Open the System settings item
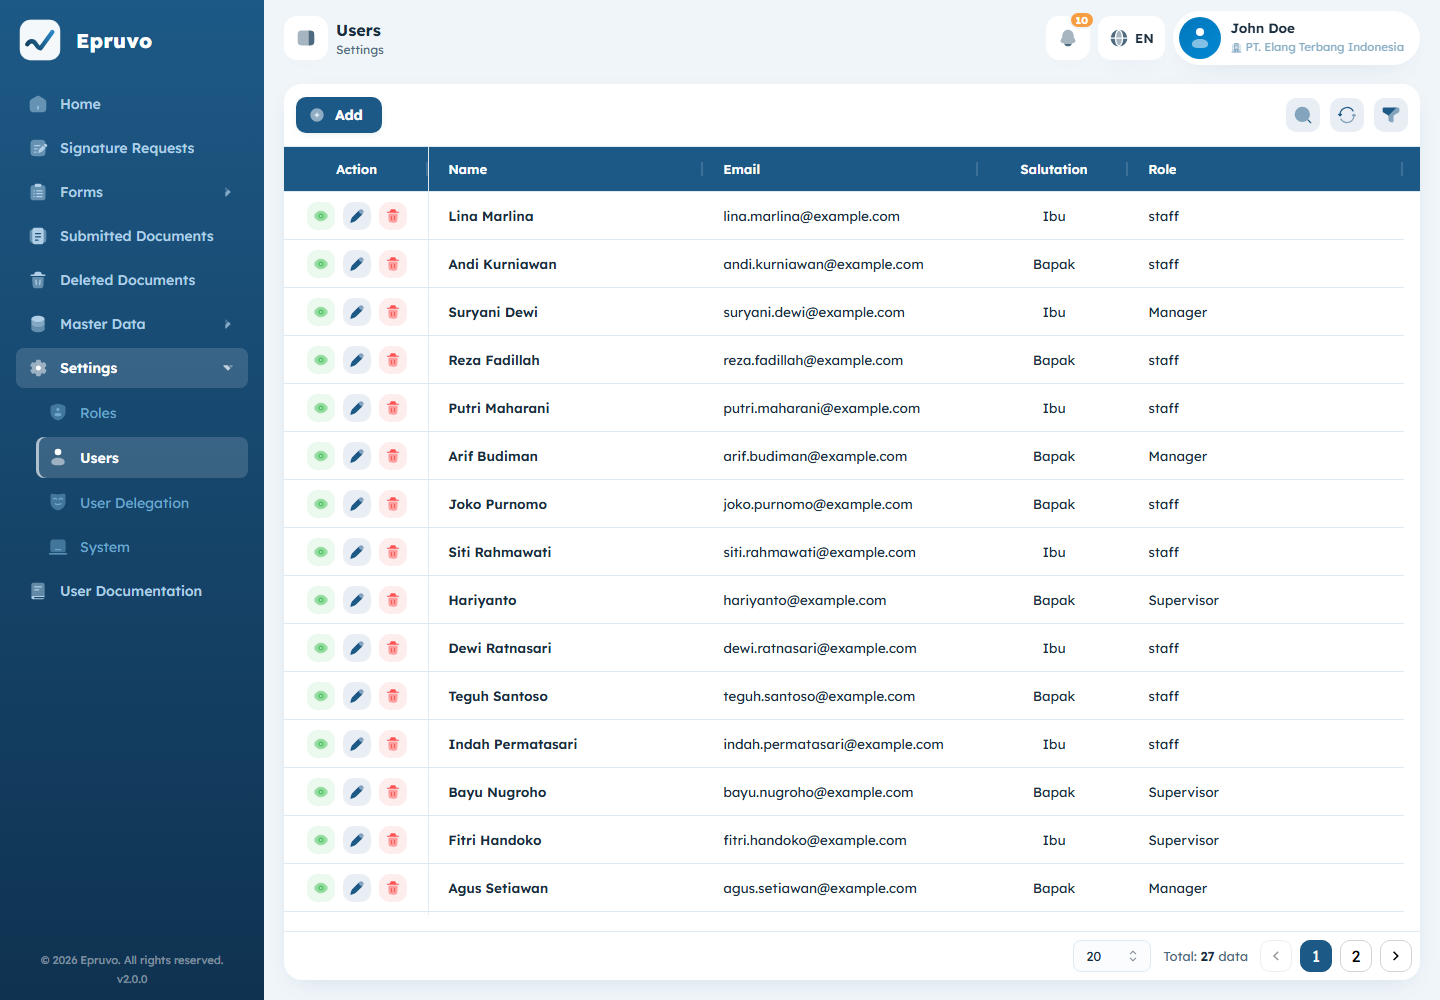 pyautogui.click(x=142, y=547)
